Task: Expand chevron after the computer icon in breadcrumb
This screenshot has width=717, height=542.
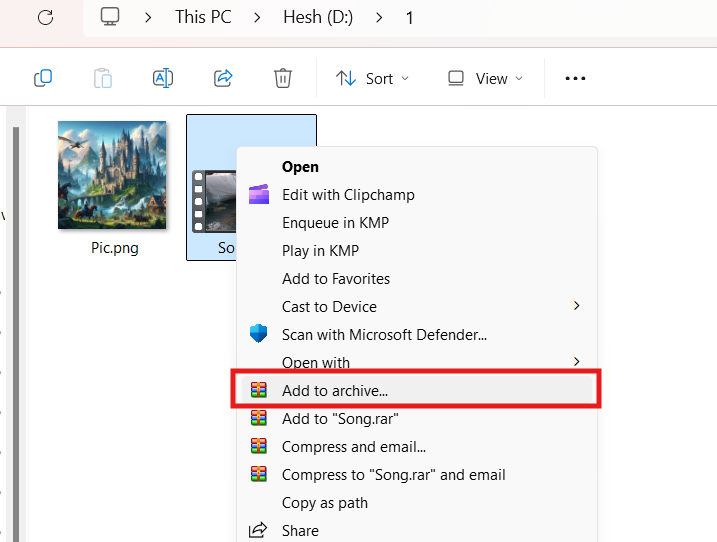Action: point(148,18)
